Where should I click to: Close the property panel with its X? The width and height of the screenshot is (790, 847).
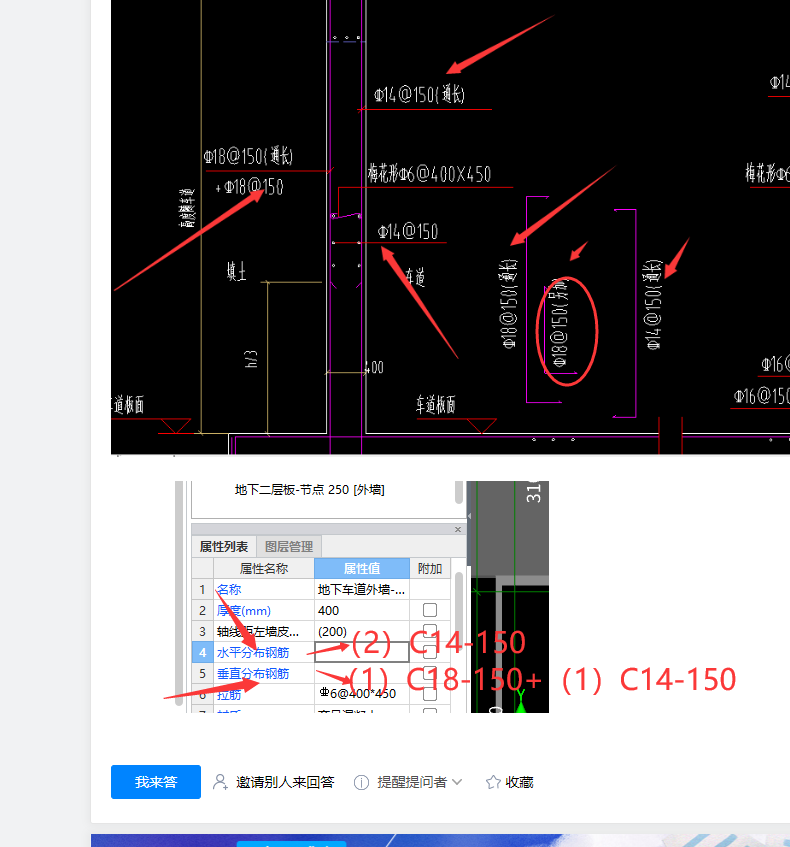tap(458, 529)
